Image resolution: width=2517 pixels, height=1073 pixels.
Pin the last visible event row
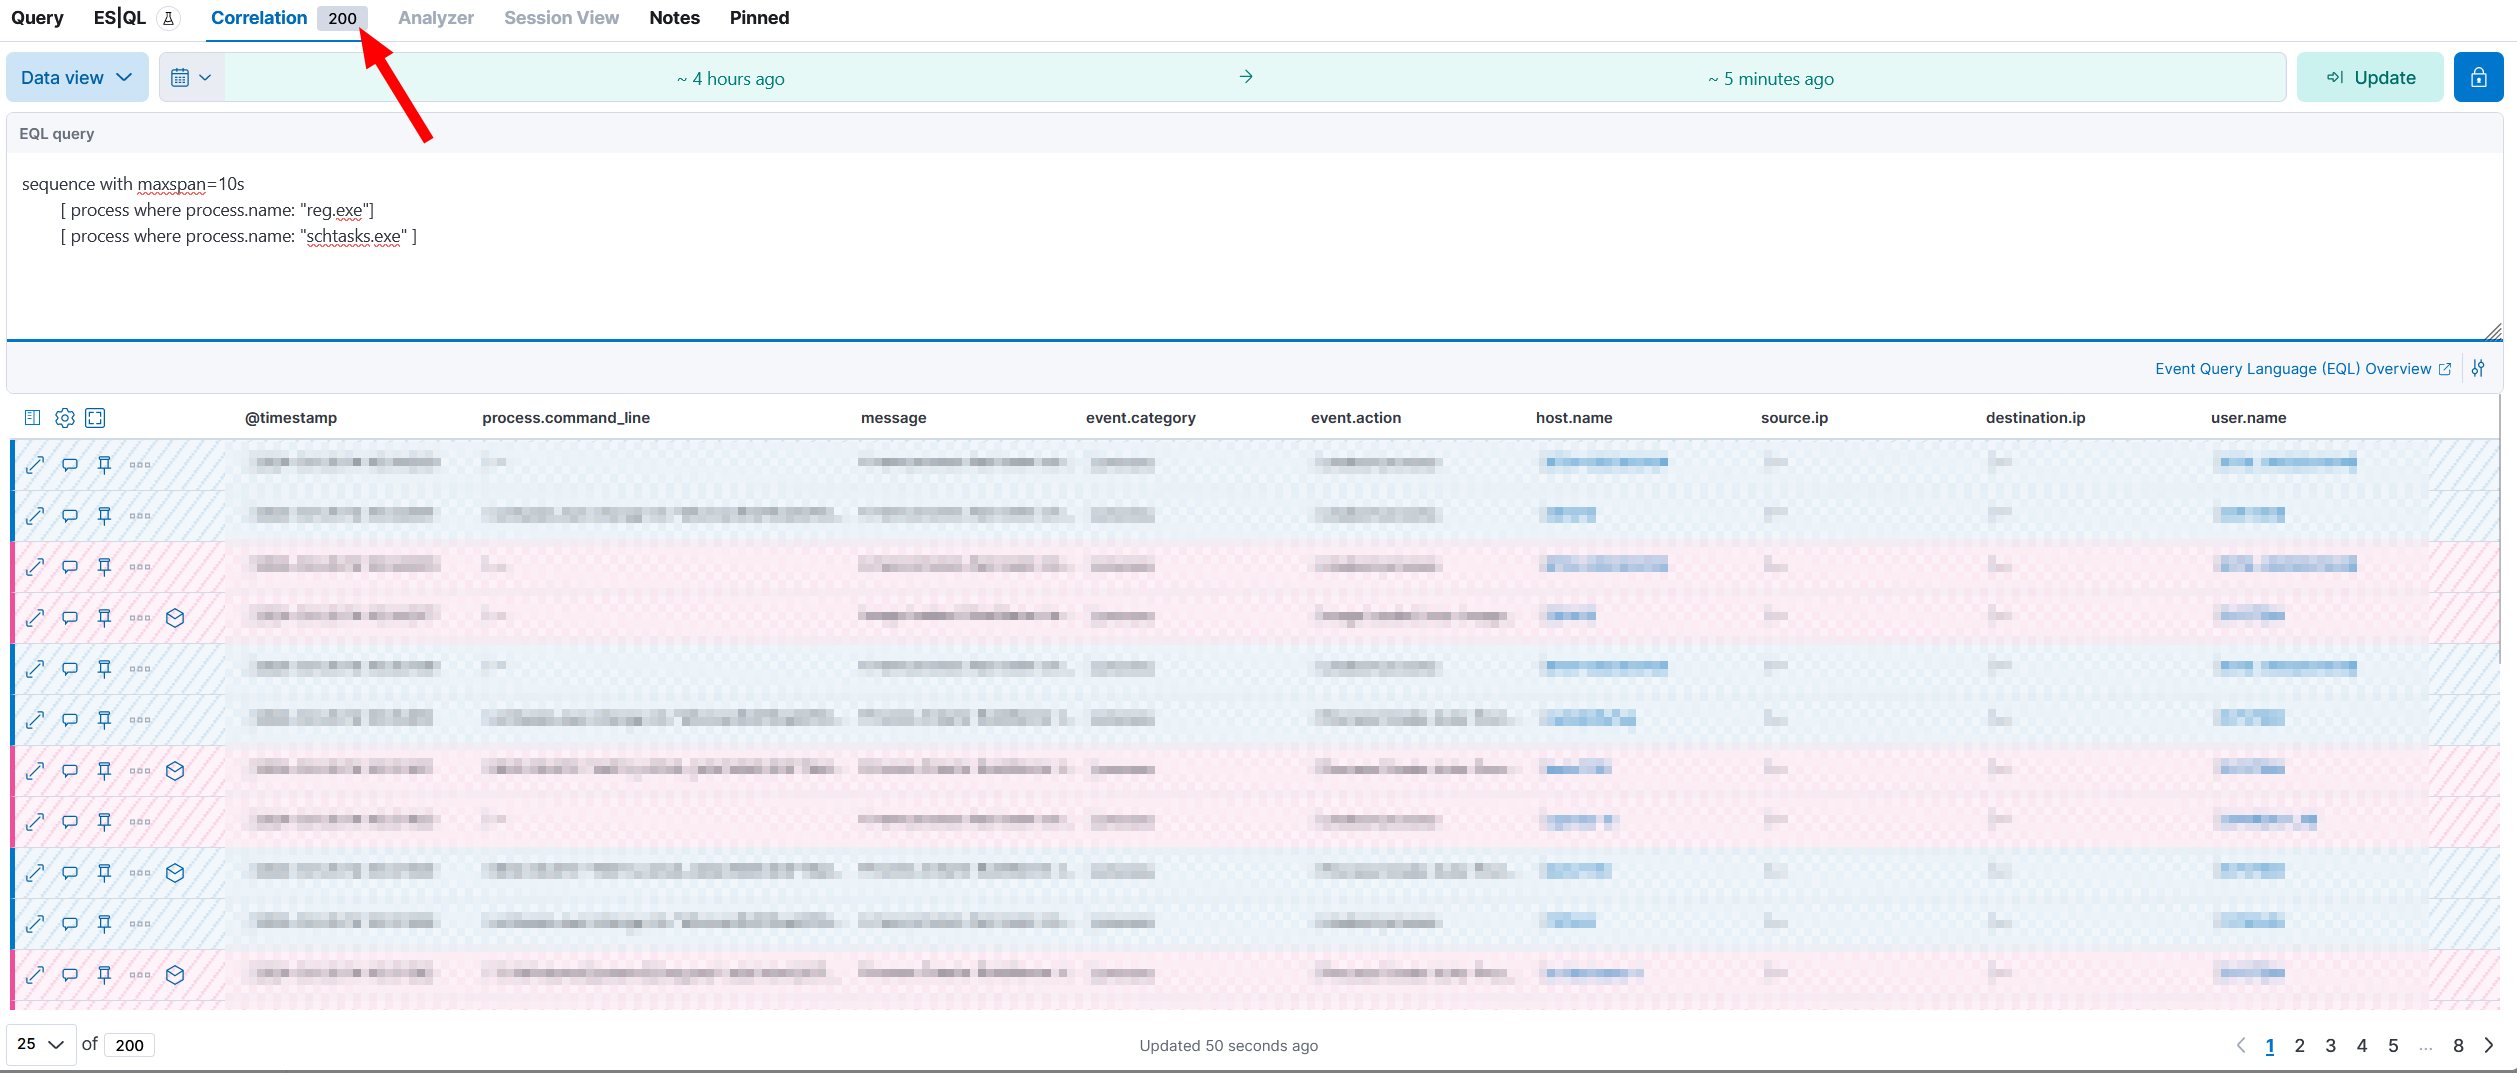pos(104,975)
